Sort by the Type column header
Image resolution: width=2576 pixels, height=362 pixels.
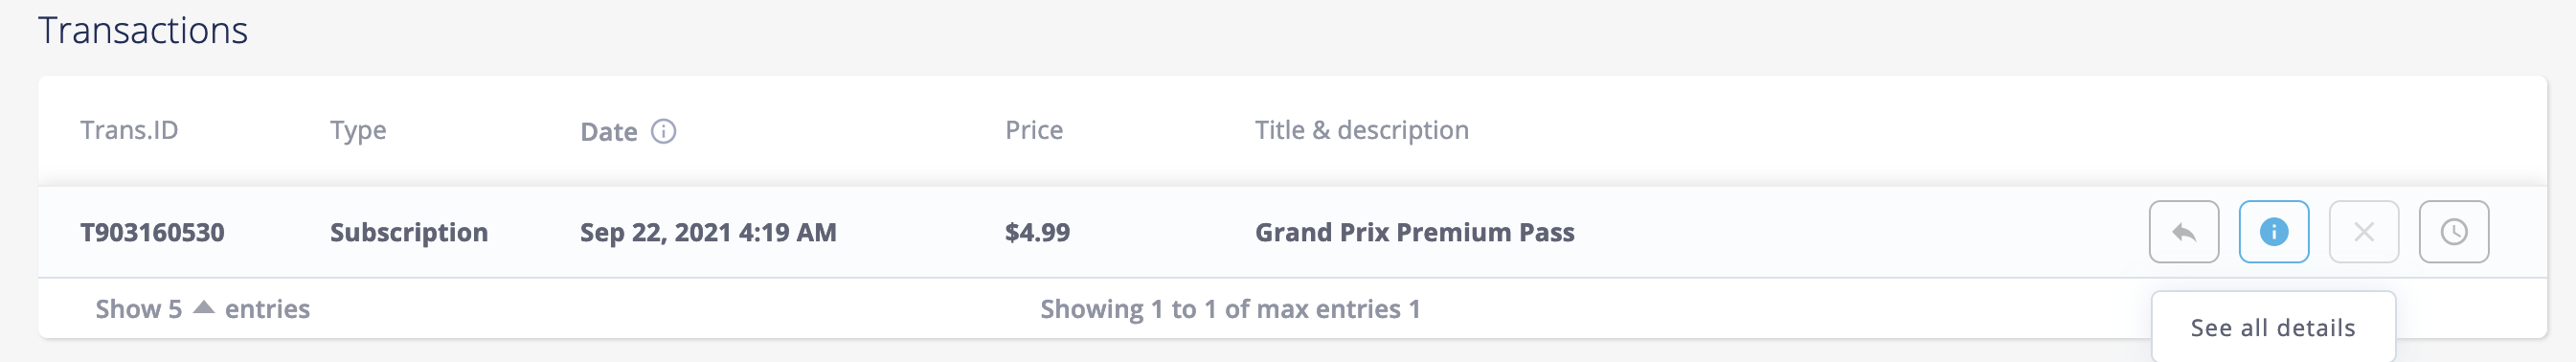coord(358,131)
